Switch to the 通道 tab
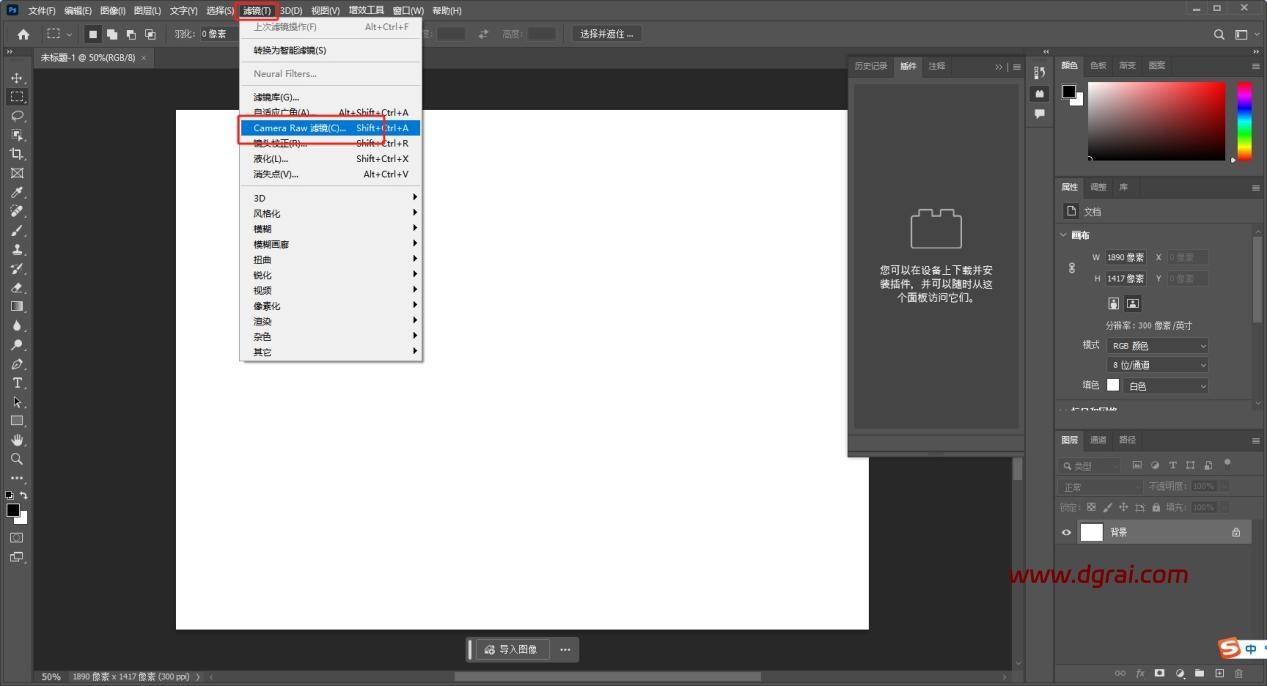The image size is (1267, 686). [1098, 440]
